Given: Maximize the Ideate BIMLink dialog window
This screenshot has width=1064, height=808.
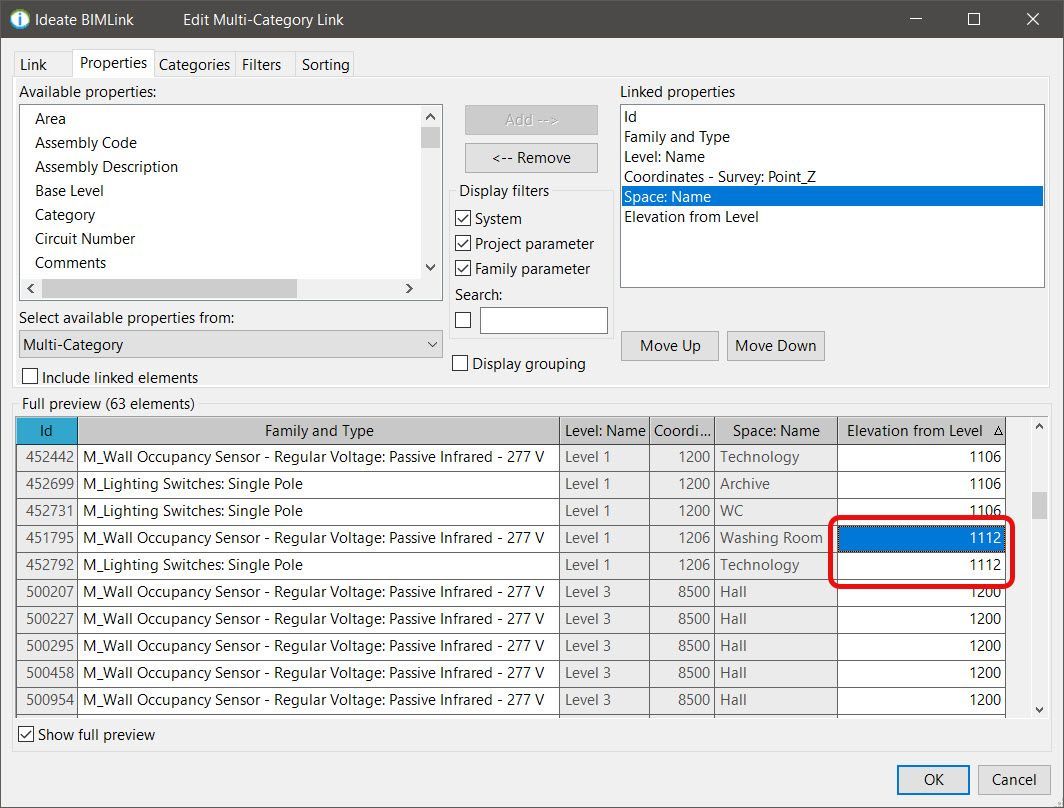Looking at the screenshot, I should click(x=974, y=19).
